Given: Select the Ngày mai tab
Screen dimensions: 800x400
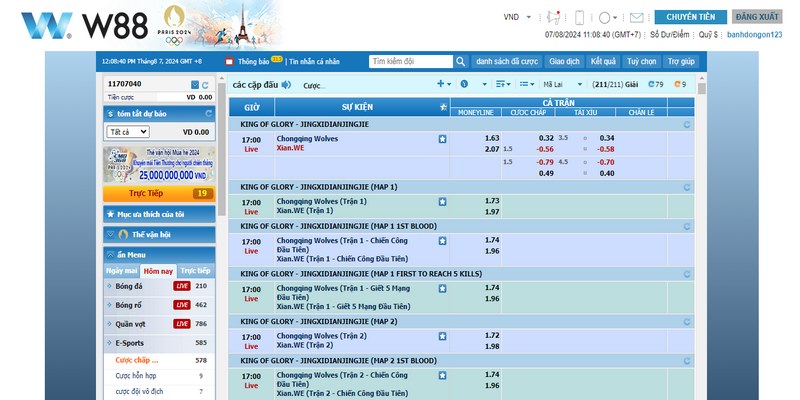Looking at the screenshot, I should (x=122, y=271).
